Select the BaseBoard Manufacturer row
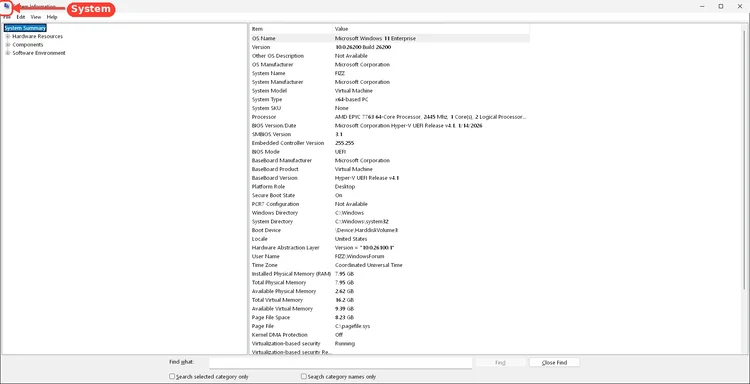 pyautogui.click(x=390, y=160)
